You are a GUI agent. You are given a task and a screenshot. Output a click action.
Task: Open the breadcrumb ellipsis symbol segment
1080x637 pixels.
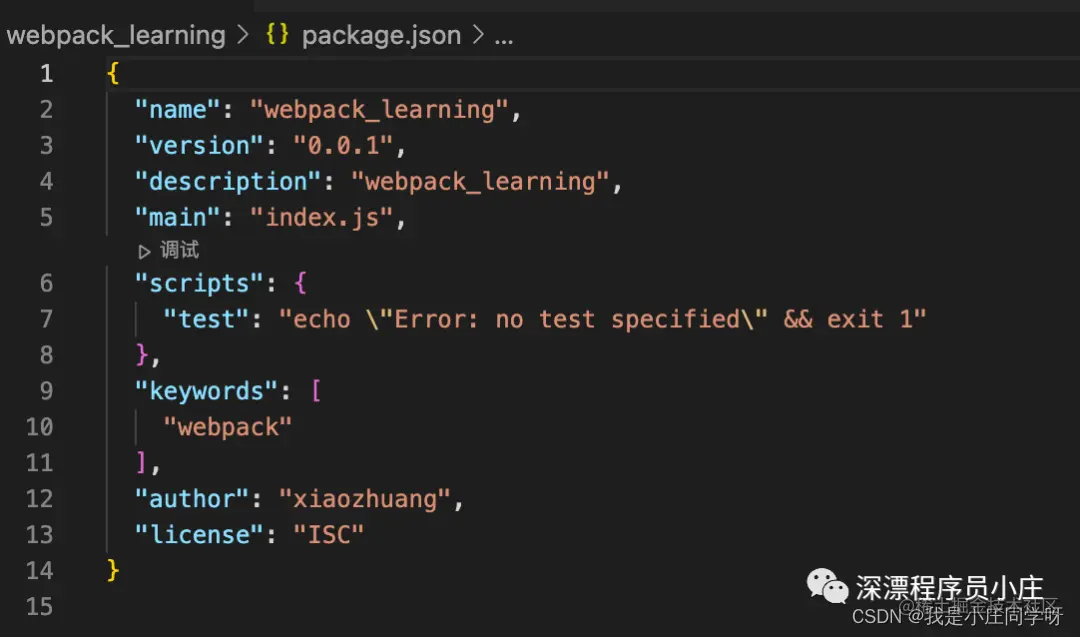click(503, 39)
